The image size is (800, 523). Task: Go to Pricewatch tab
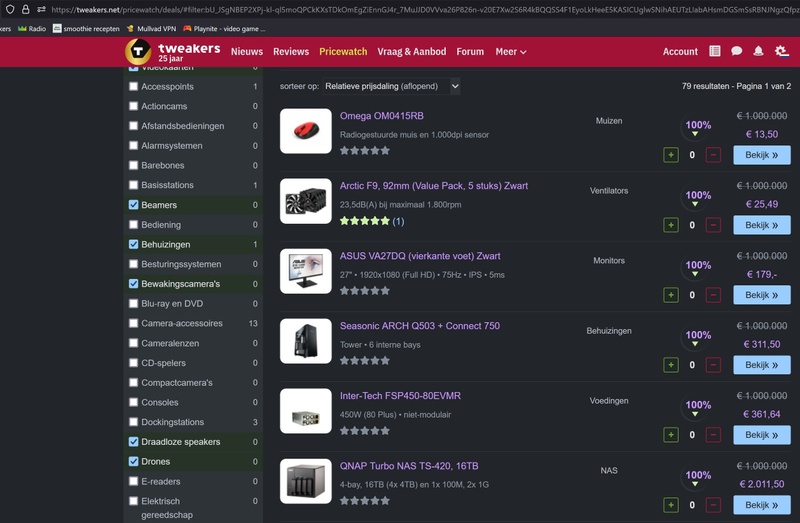(343, 52)
